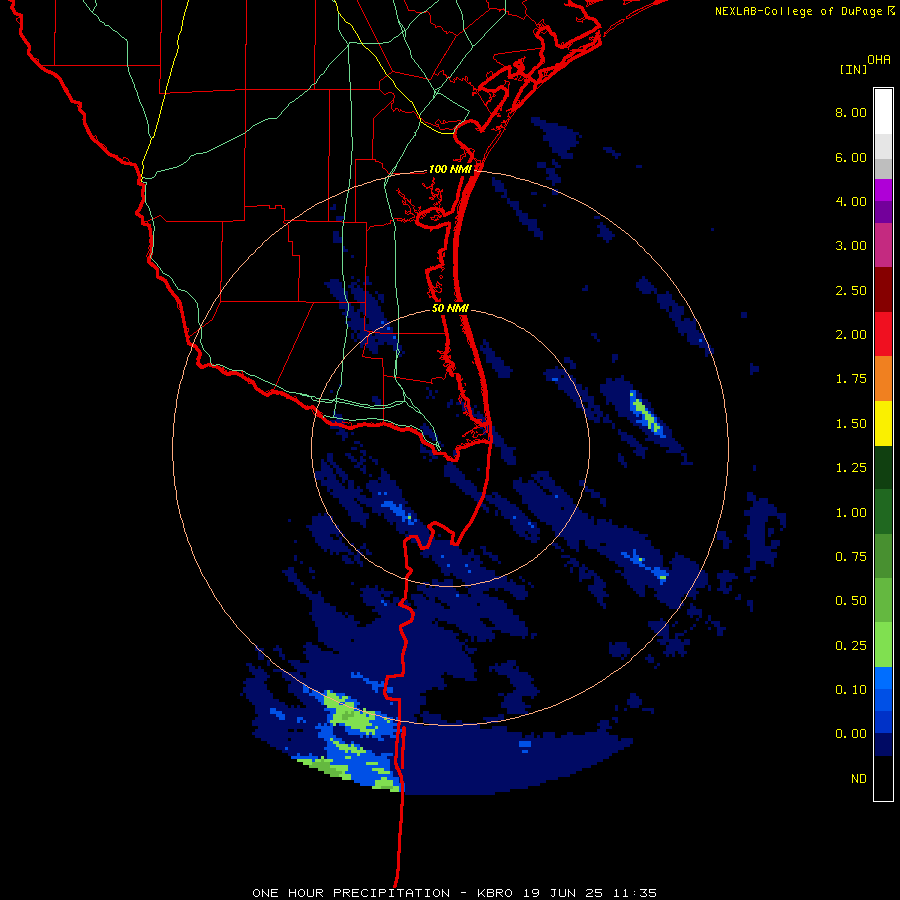Click the OHA product label above the legend
Image resolution: width=900 pixels, height=900 pixels.
pos(879,59)
